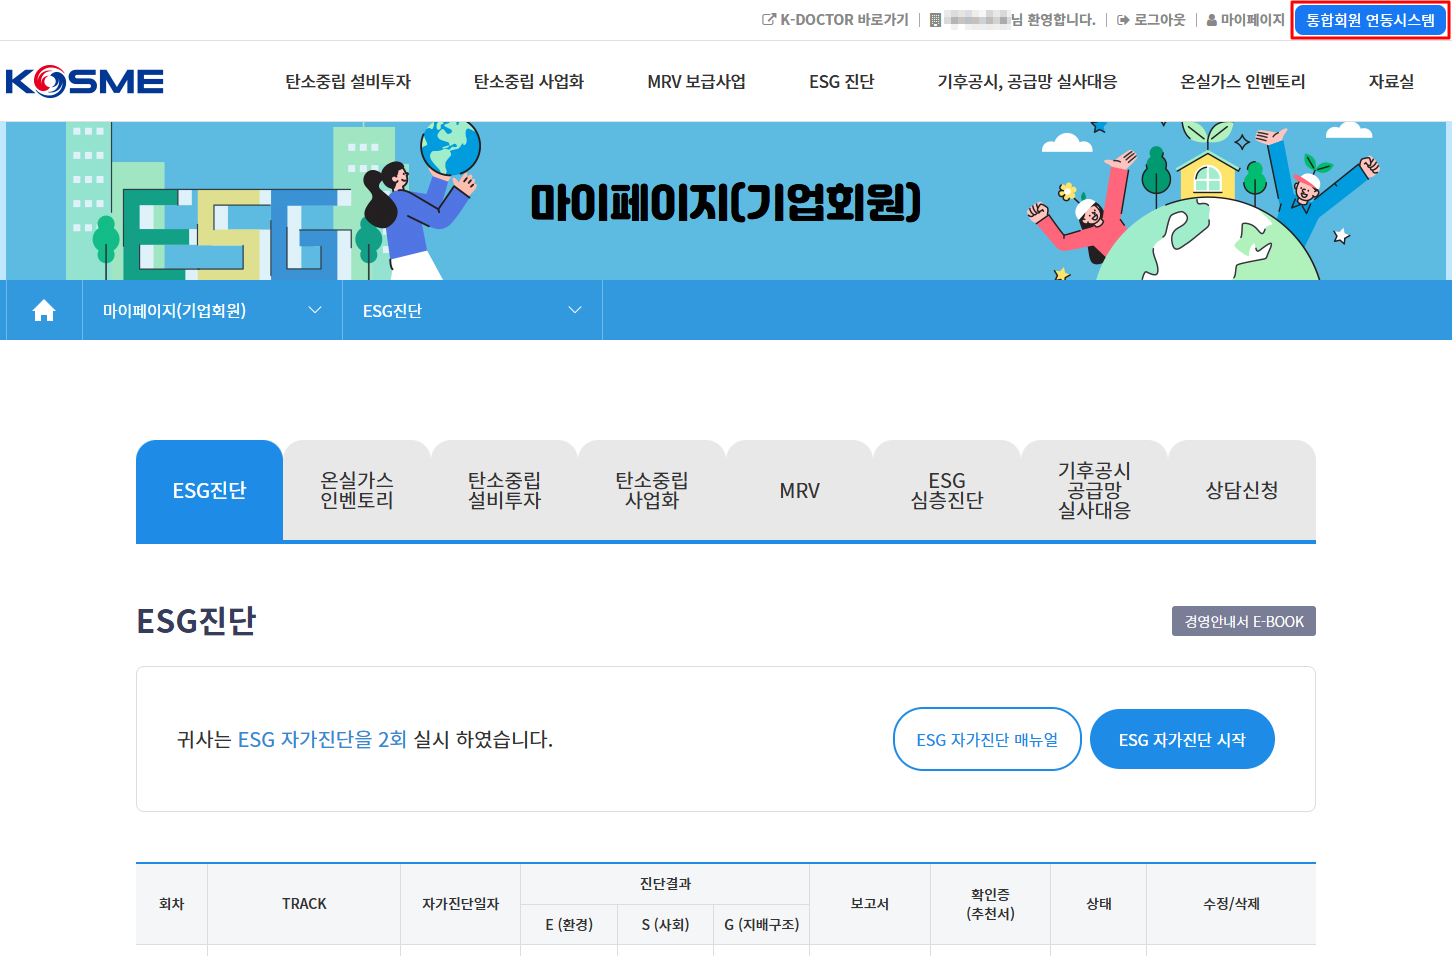Switch to 상담신청 tab
1452x956 pixels.
point(1242,490)
